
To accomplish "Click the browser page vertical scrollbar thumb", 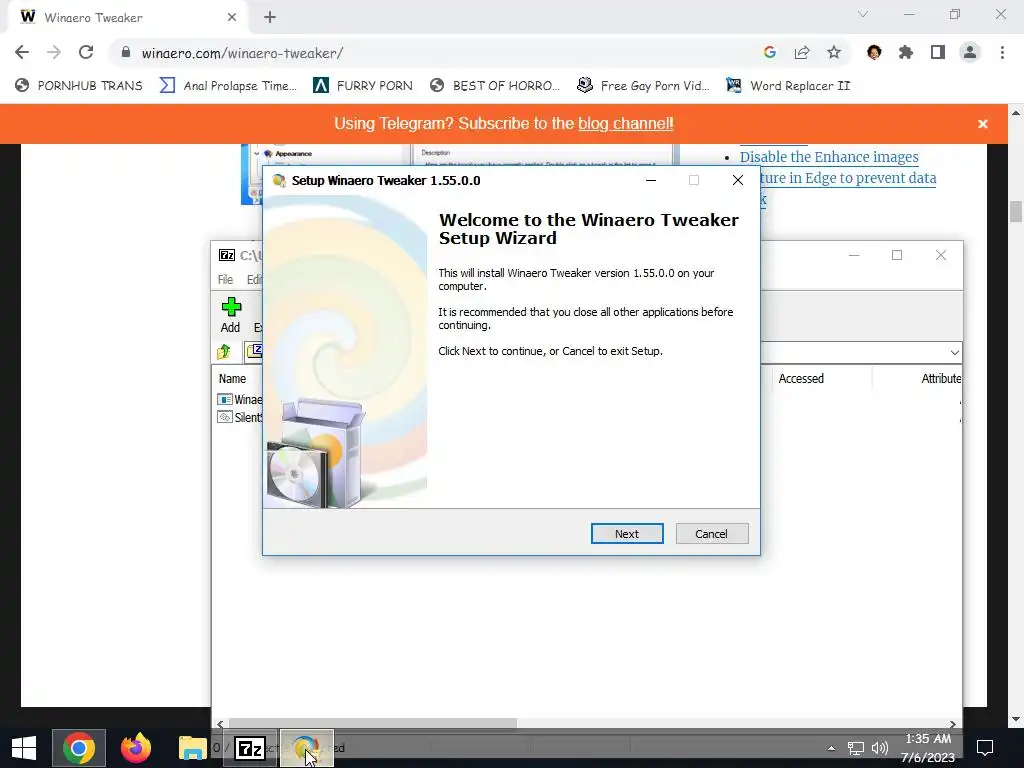I will 1016,212.
